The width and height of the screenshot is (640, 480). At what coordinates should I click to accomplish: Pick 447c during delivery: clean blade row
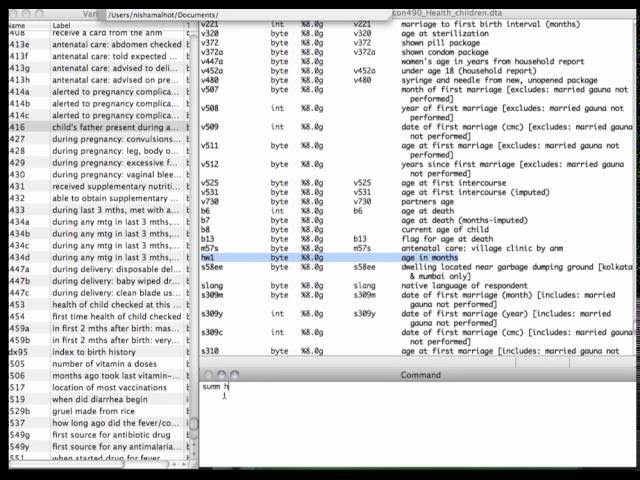[x=99, y=293]
